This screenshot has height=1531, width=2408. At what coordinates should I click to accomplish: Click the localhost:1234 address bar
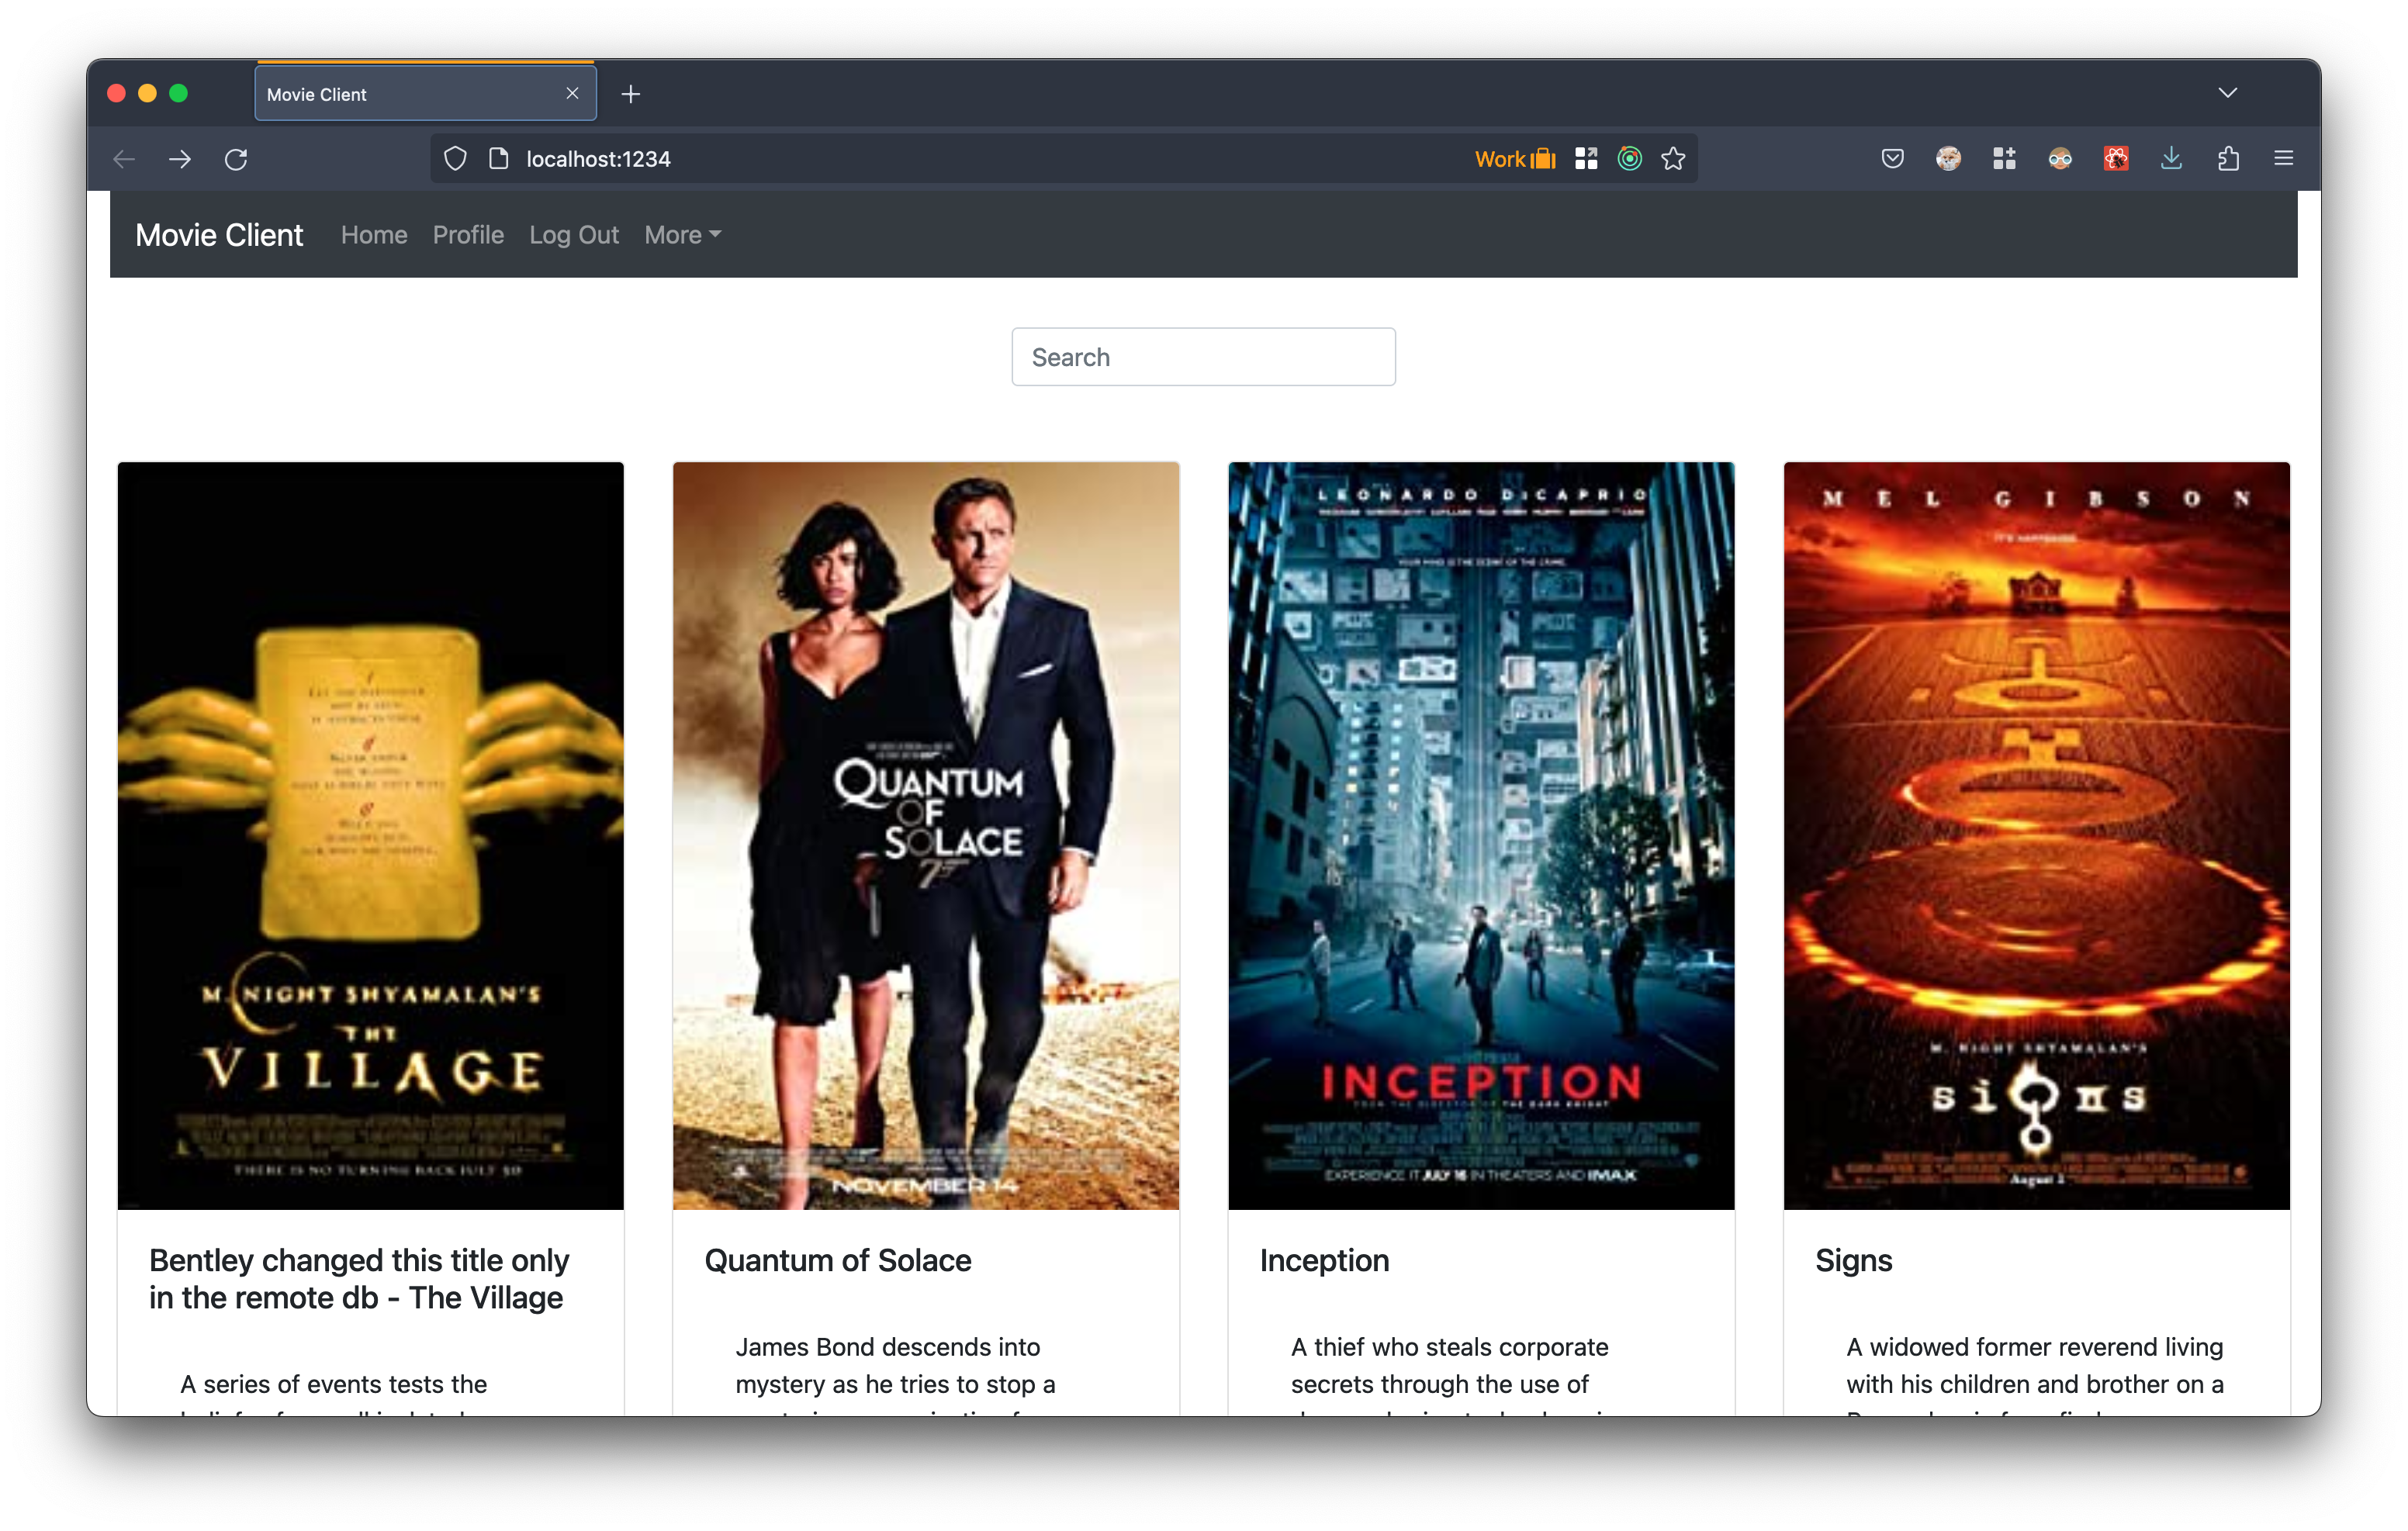tap(900, 158)
